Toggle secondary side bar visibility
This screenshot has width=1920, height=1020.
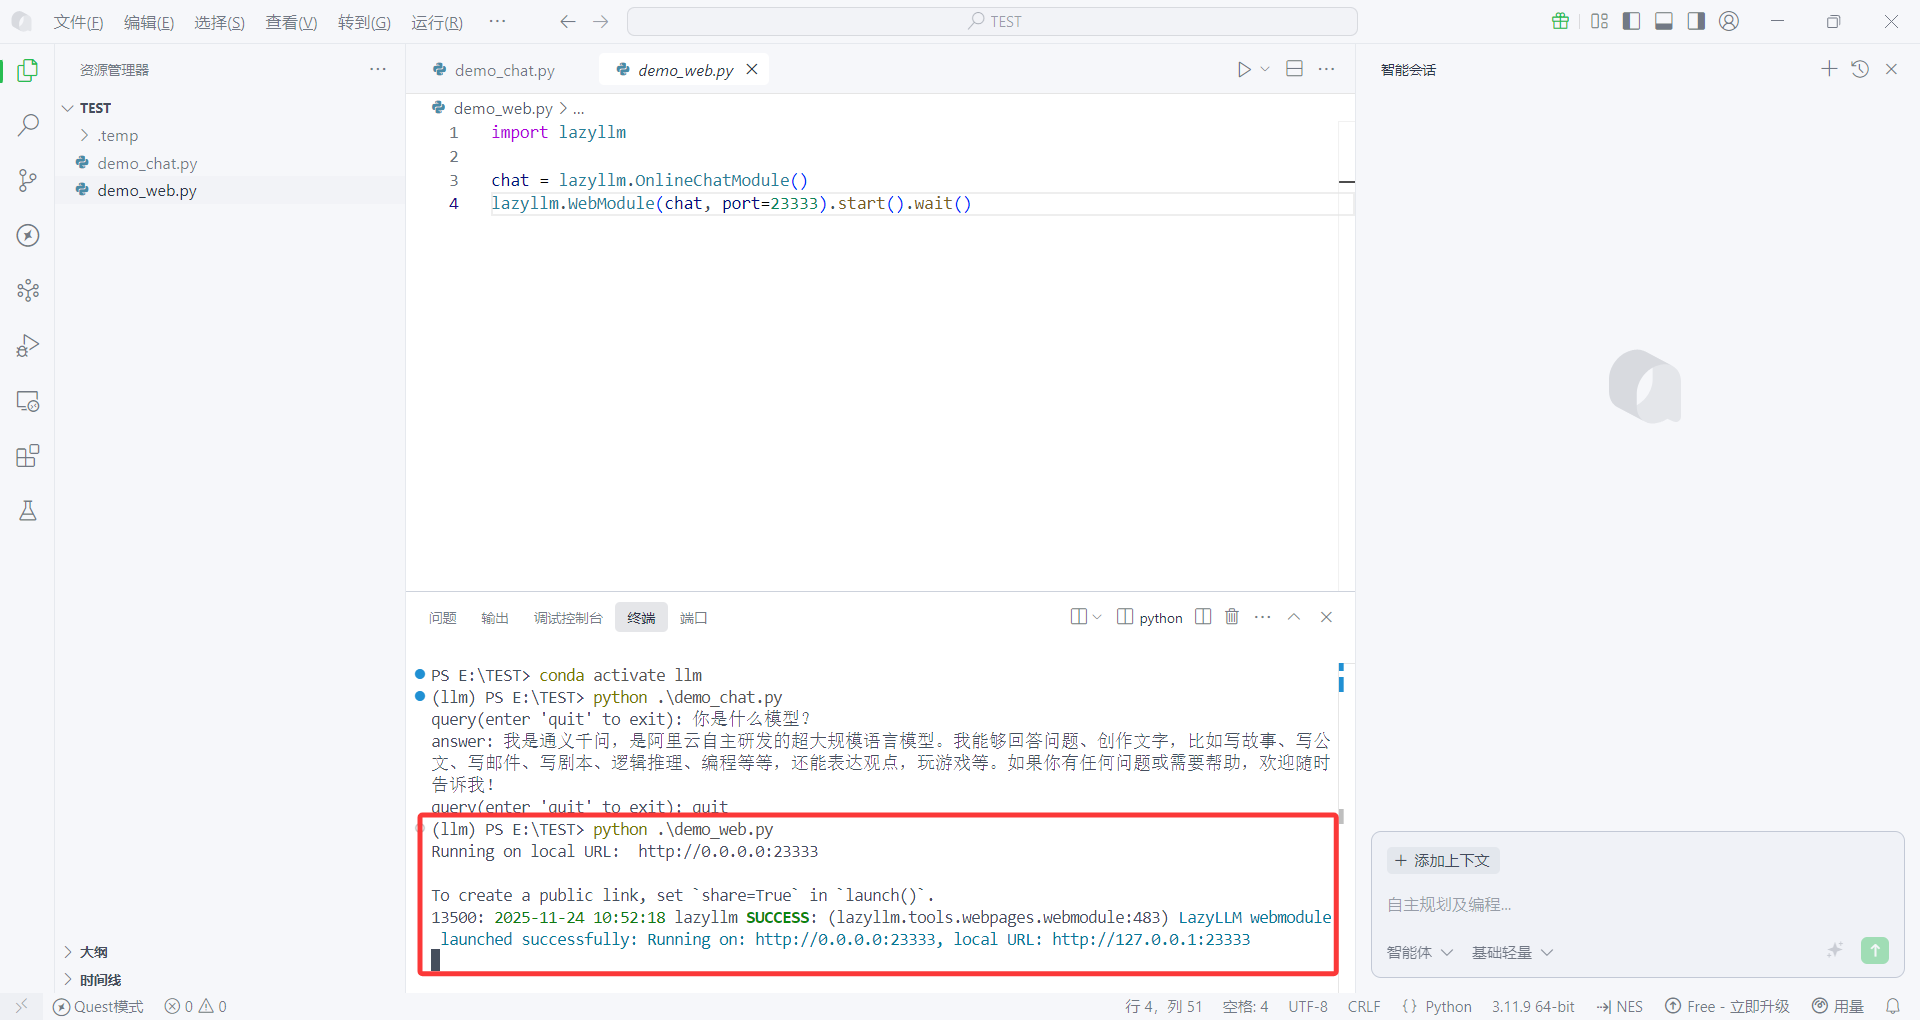pos(1696,21)
